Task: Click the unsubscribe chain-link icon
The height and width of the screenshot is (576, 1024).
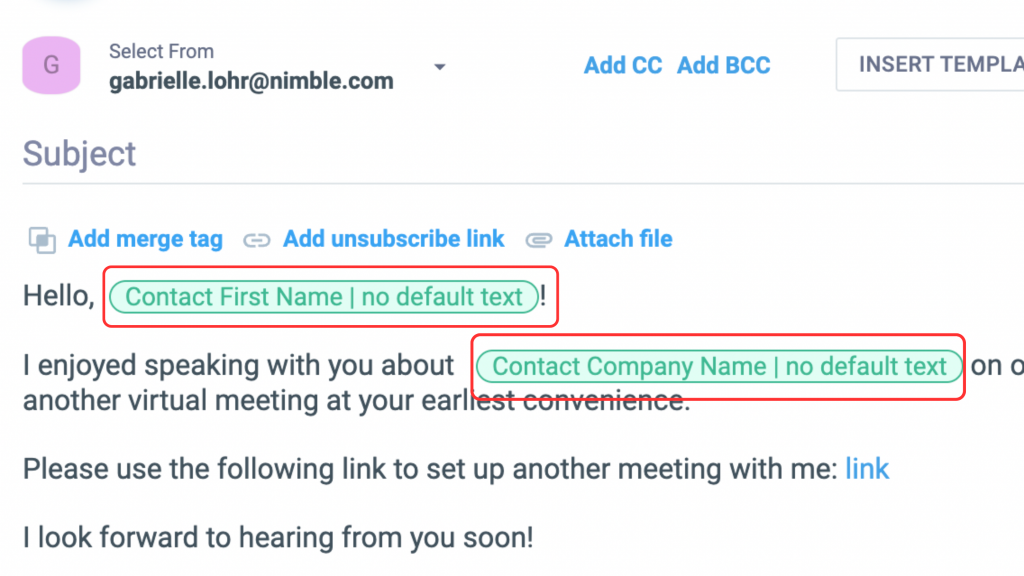Action: coord(258,240)
